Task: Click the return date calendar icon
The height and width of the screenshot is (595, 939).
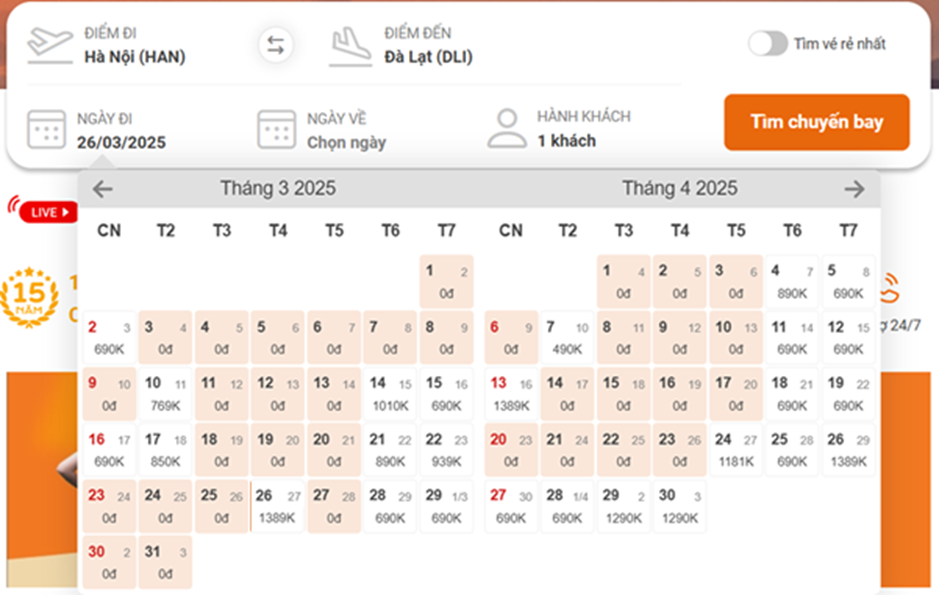Action: tap(277, 130)
